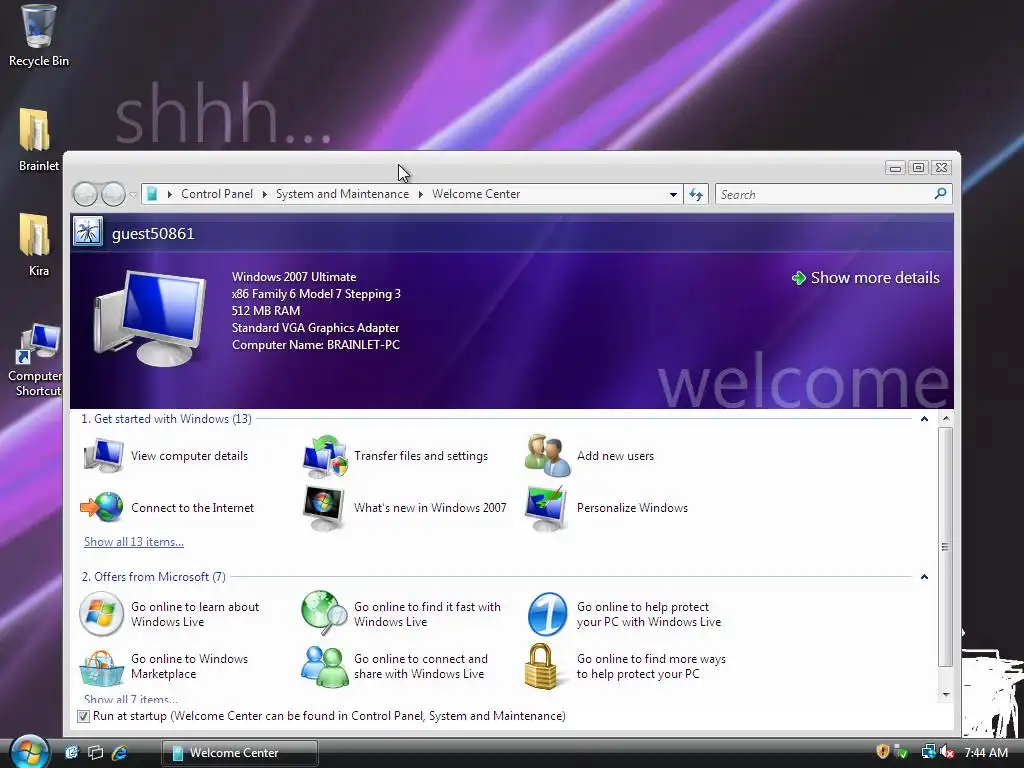Click the taskbar clock showing 7:44 AM
This screenshot has height=768, width=1024.
(x=986, y=752)
